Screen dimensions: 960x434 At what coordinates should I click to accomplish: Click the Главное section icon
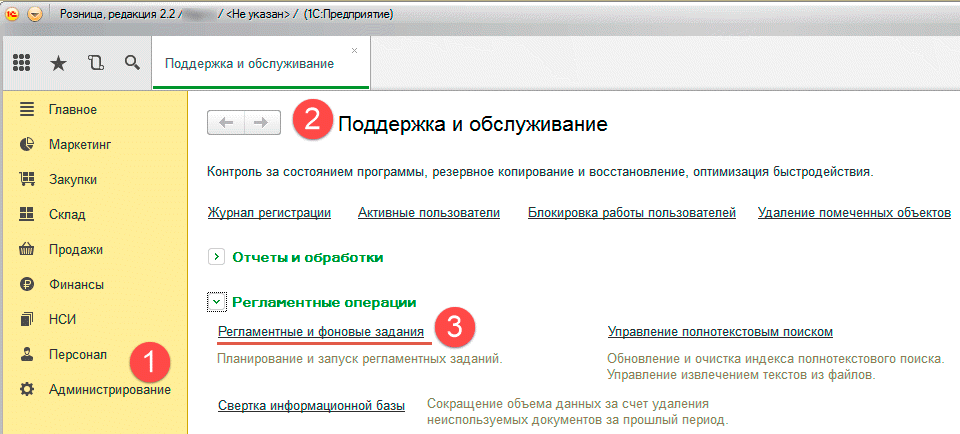point(27,110)
